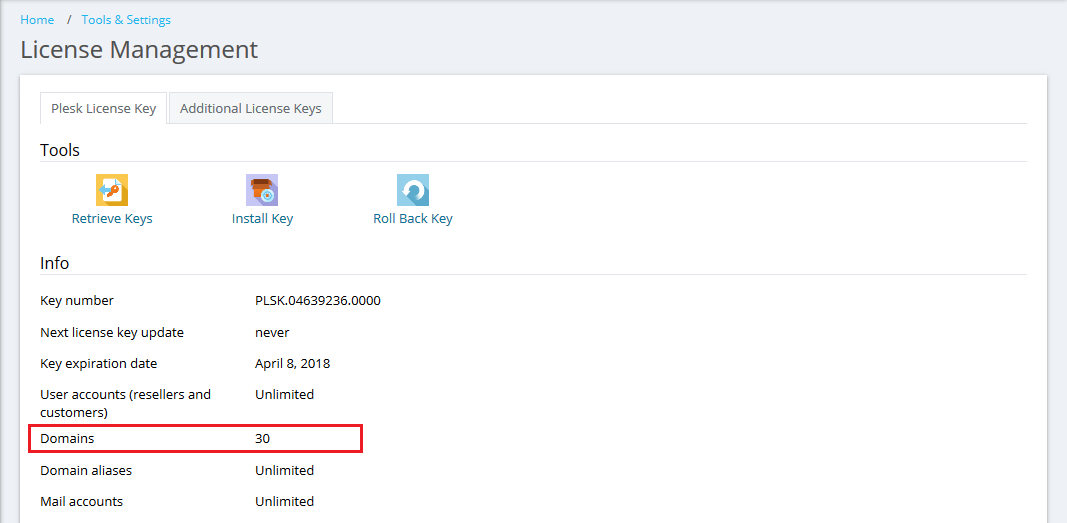The height and width of the screenshot is (523, 1067).
Task: Select the Install Key text link
Action: click(x=262, y=219)
